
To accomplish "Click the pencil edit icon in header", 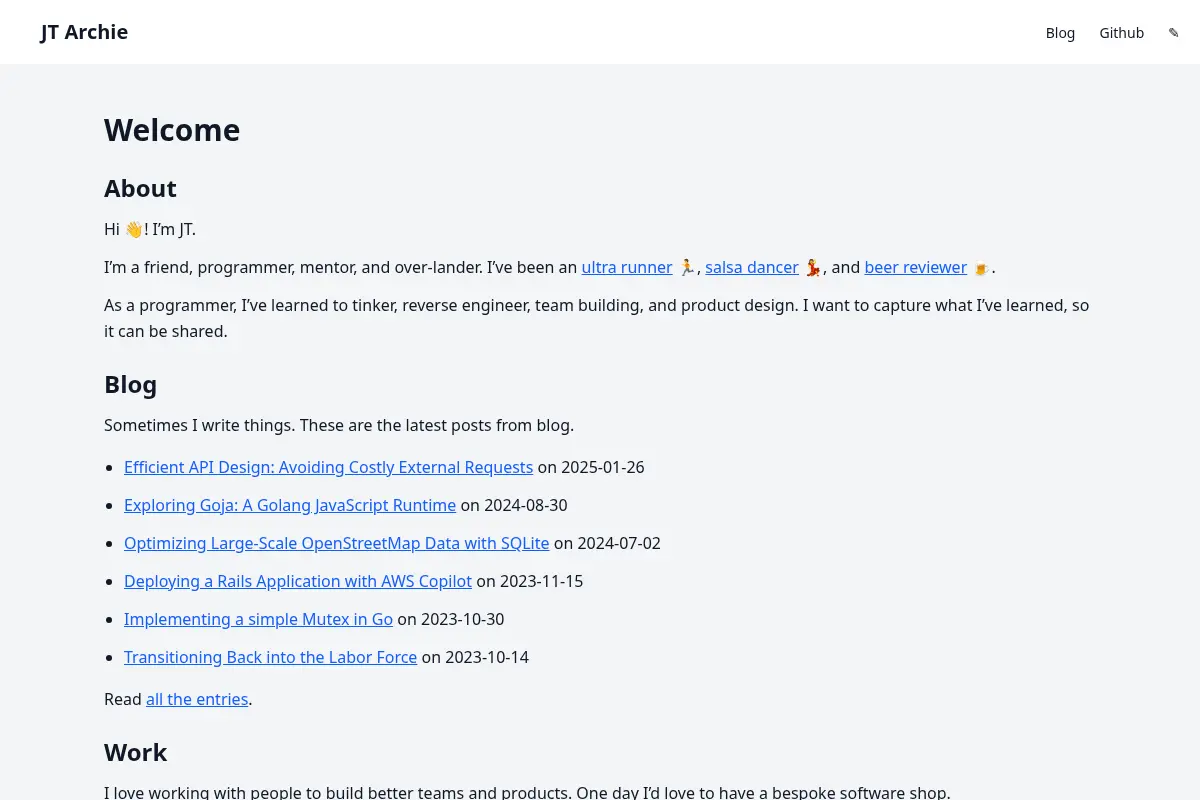I will [1174, 33].
